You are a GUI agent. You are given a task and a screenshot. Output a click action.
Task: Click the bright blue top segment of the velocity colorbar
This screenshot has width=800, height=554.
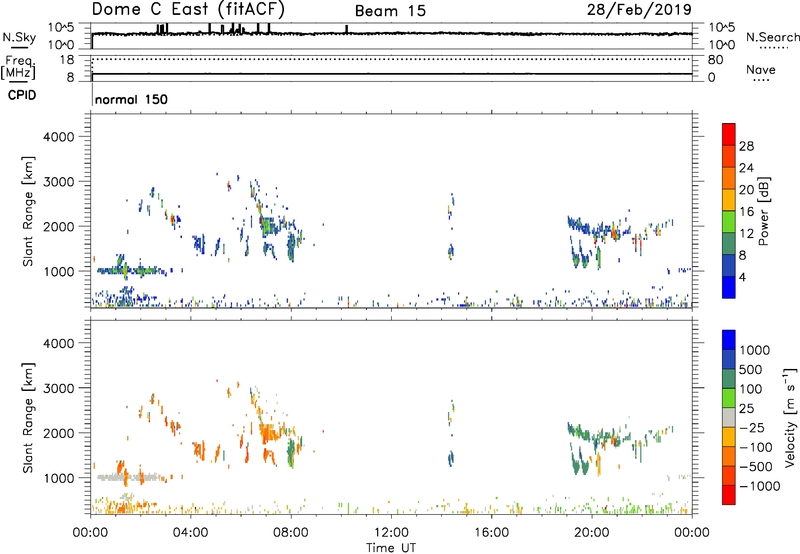click(729, 340)
